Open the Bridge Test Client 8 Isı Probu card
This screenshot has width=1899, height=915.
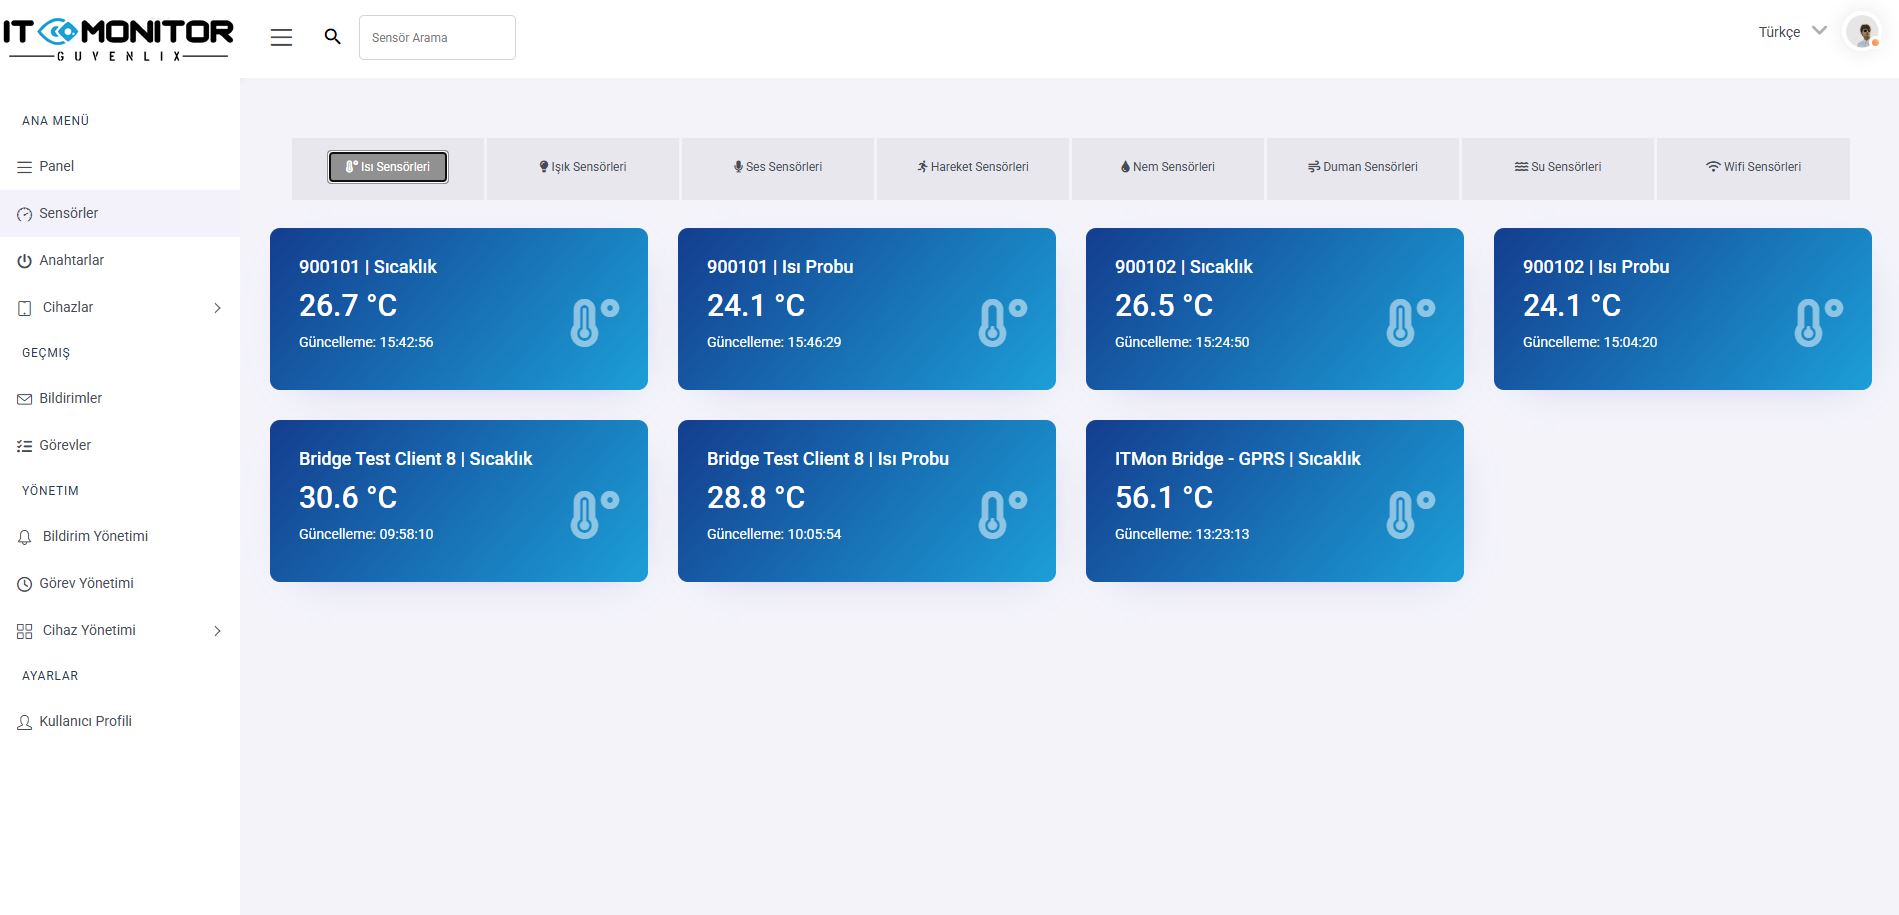pyautogui.click(x=866, y=500)
